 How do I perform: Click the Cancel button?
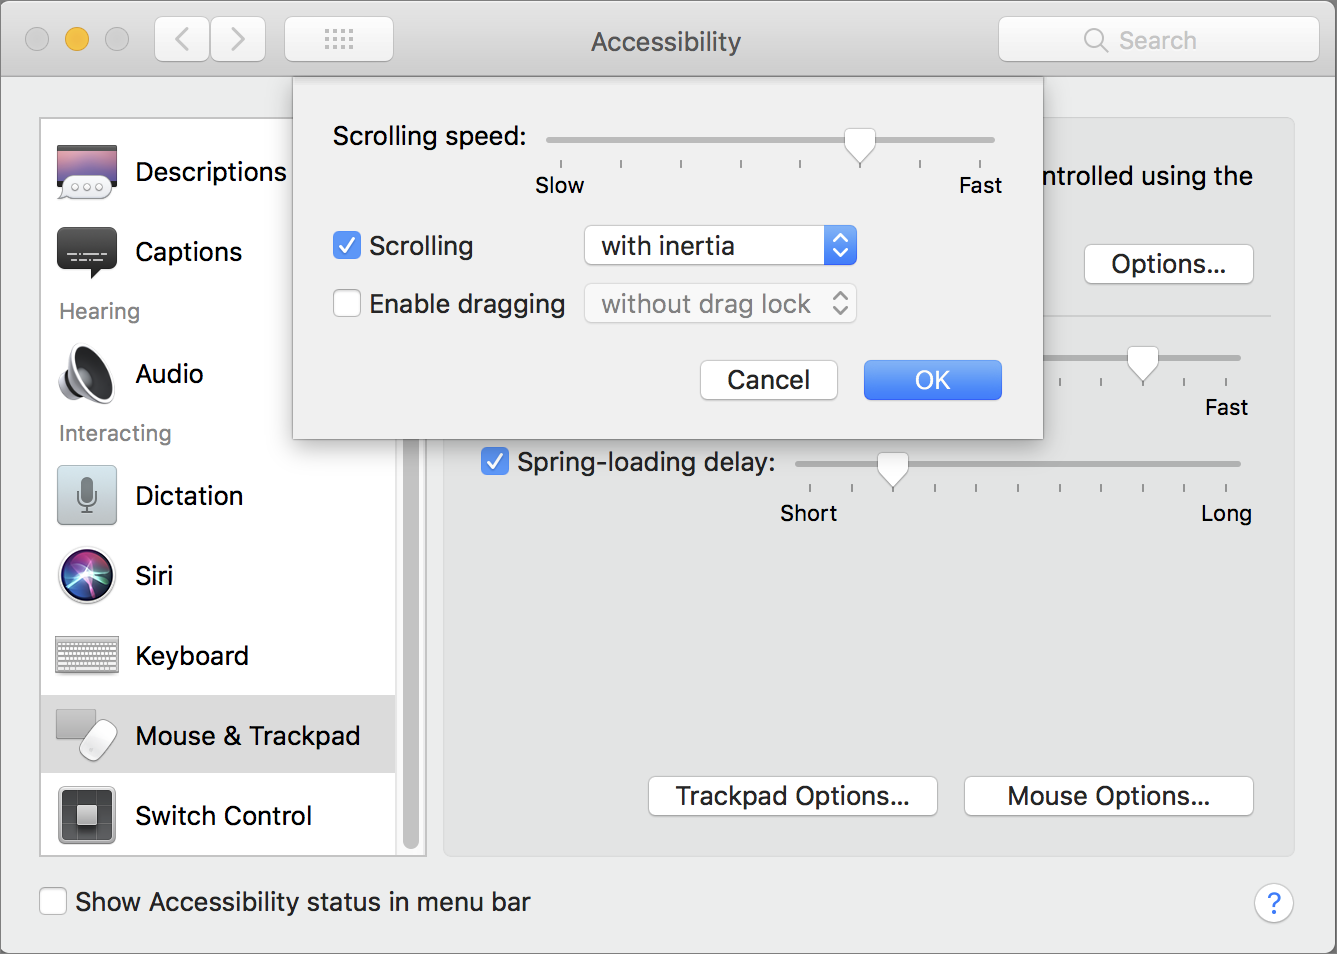pyautogui.click(x=769, y=380)
